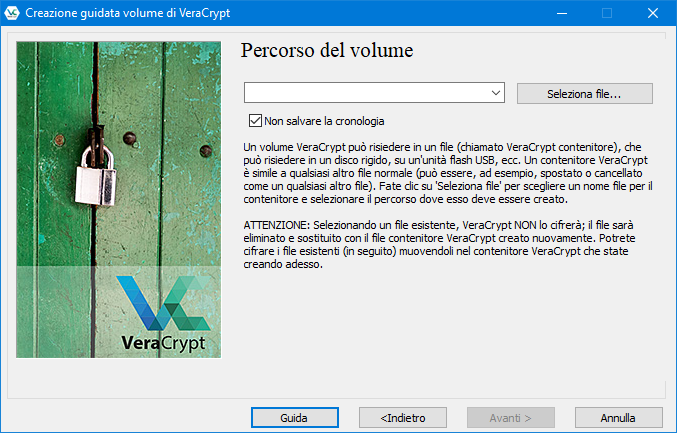Click the disabled 'Avanti >' button
The width and height of the screenshot is (677, 433).
[511, 417]
